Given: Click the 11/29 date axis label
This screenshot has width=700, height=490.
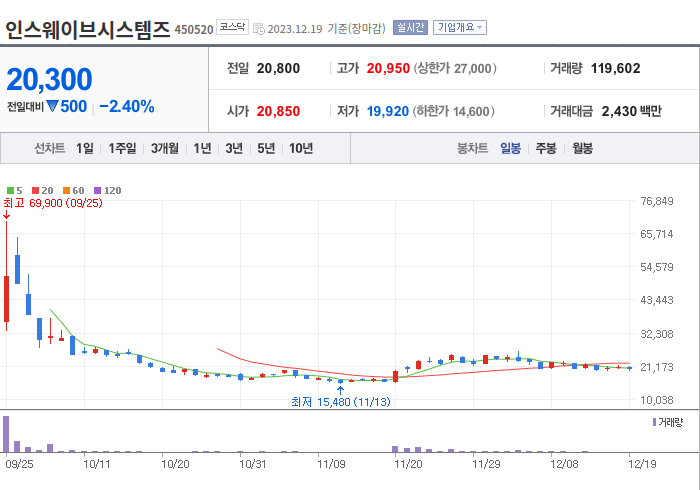Looking at the screenshot, I should 486,464.
